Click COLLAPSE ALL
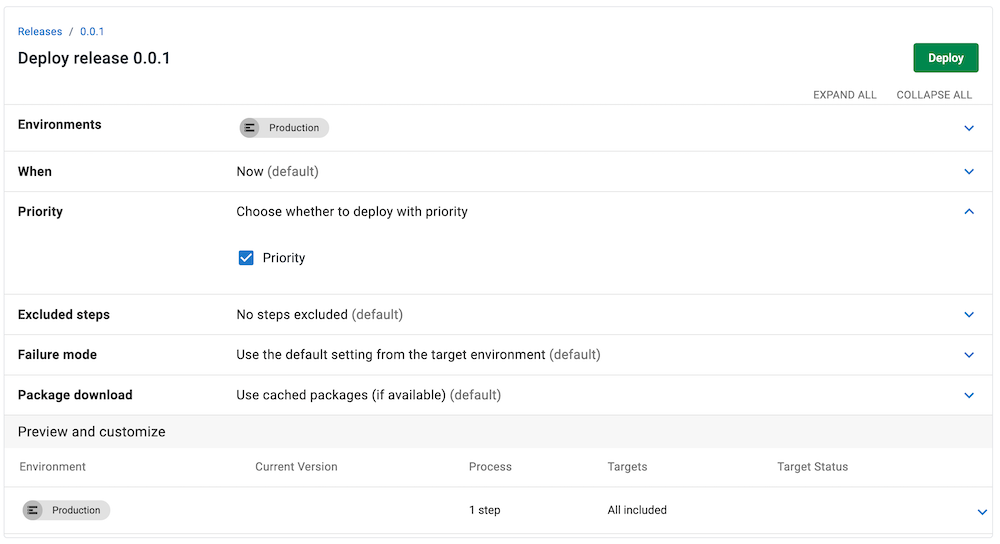The image size is (1000, 544). pyautogui.click(x=934, y=95)
